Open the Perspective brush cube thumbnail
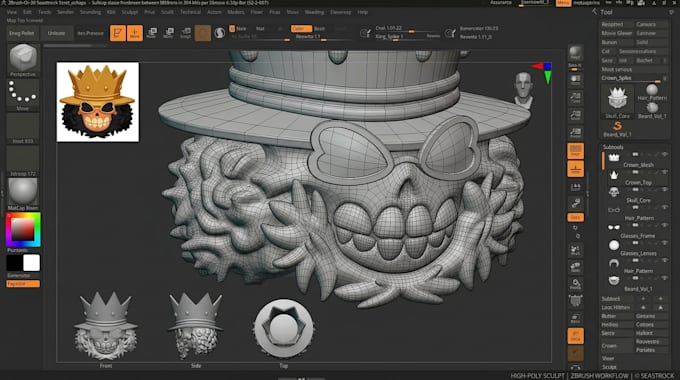 (23, 57)
